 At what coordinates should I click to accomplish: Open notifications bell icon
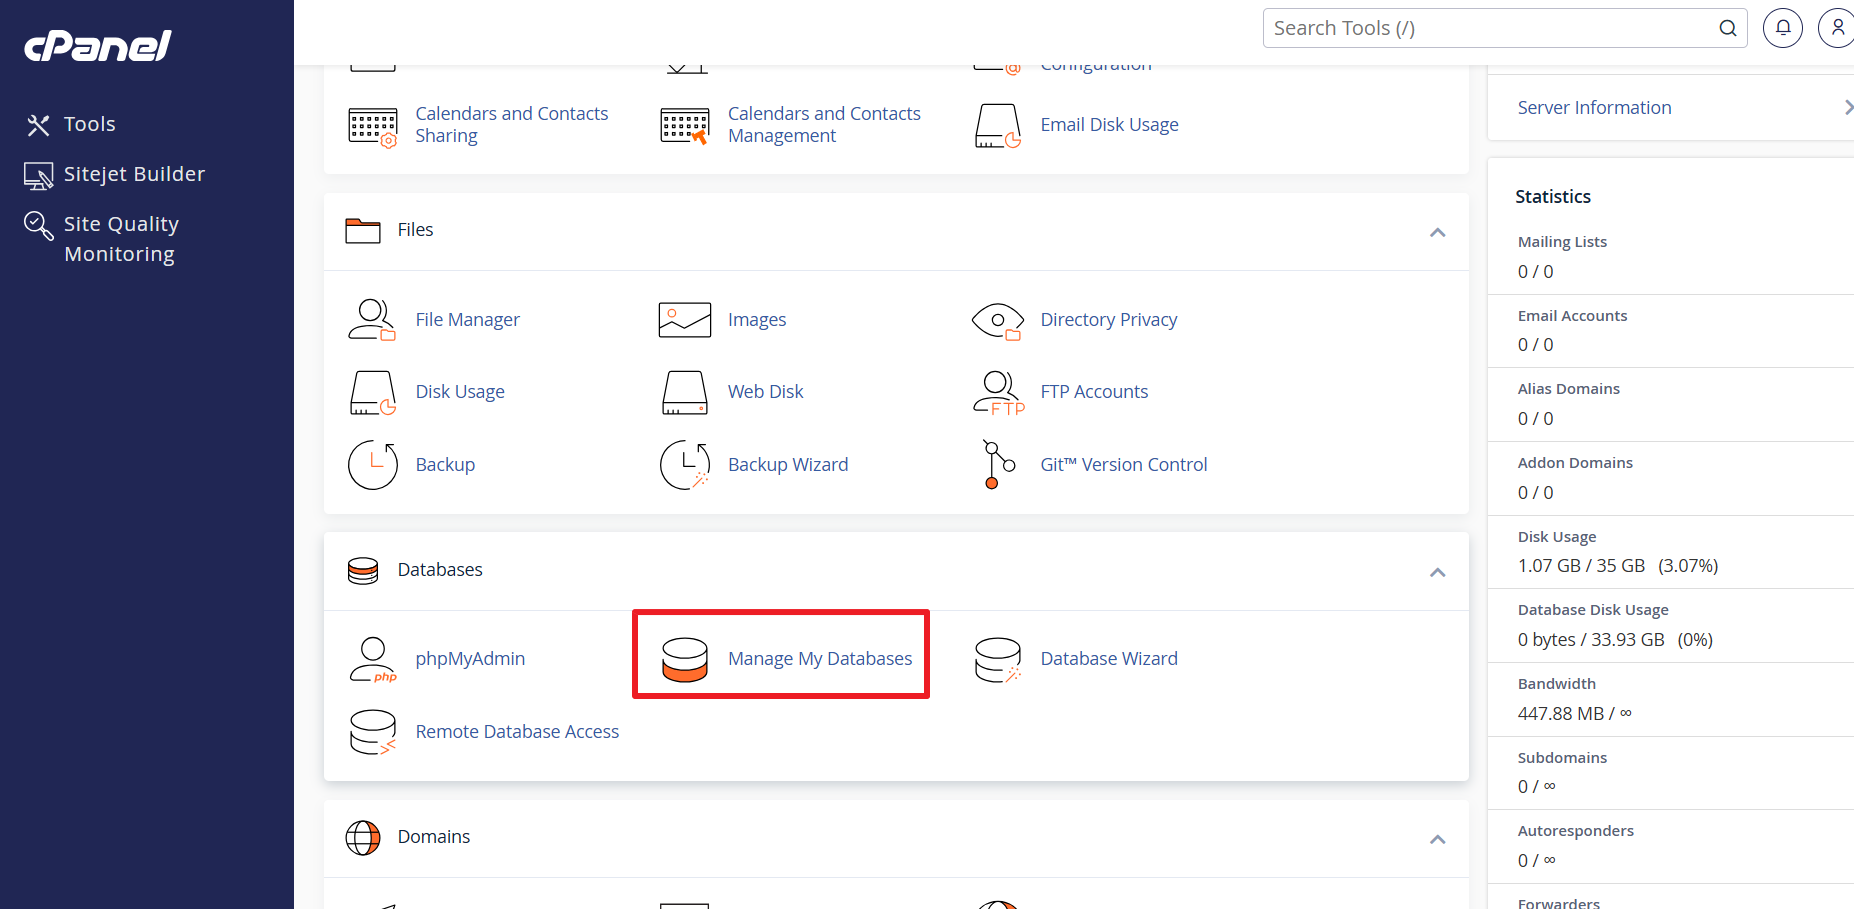coord(1783,28)
